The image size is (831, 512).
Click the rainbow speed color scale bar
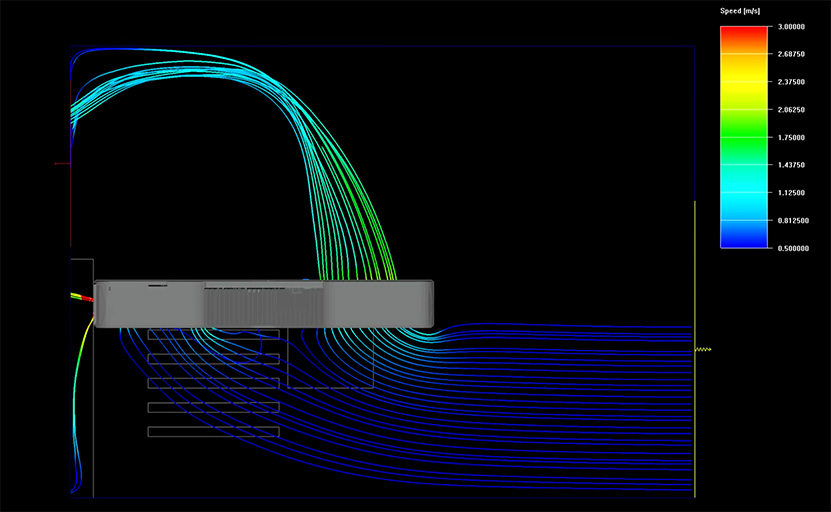(744, 137)
